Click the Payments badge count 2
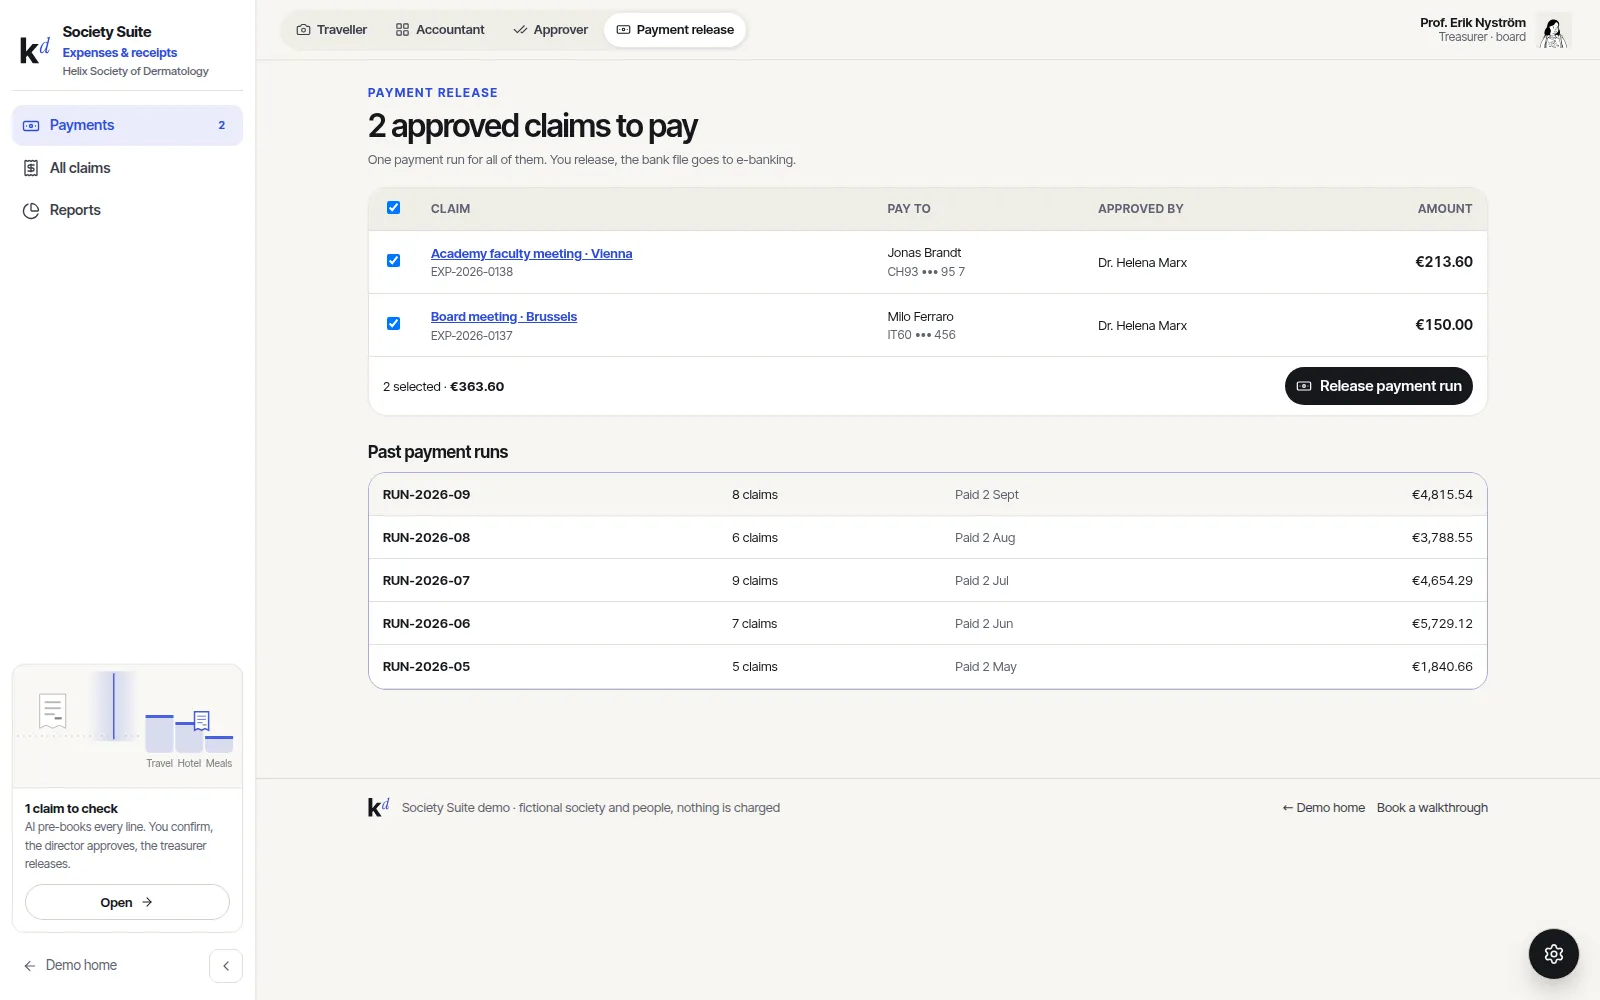This screenshot has height=1000, width=1600. [x=222, y=125]
